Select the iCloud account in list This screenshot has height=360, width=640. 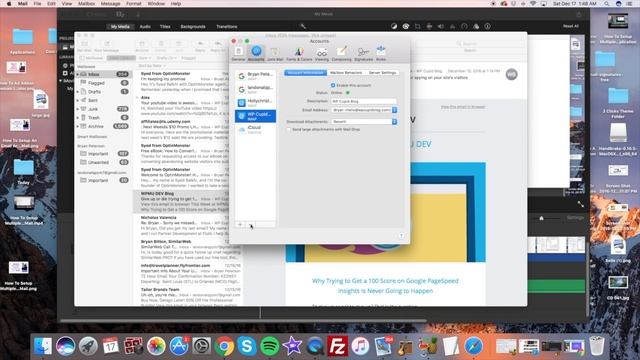255,129
